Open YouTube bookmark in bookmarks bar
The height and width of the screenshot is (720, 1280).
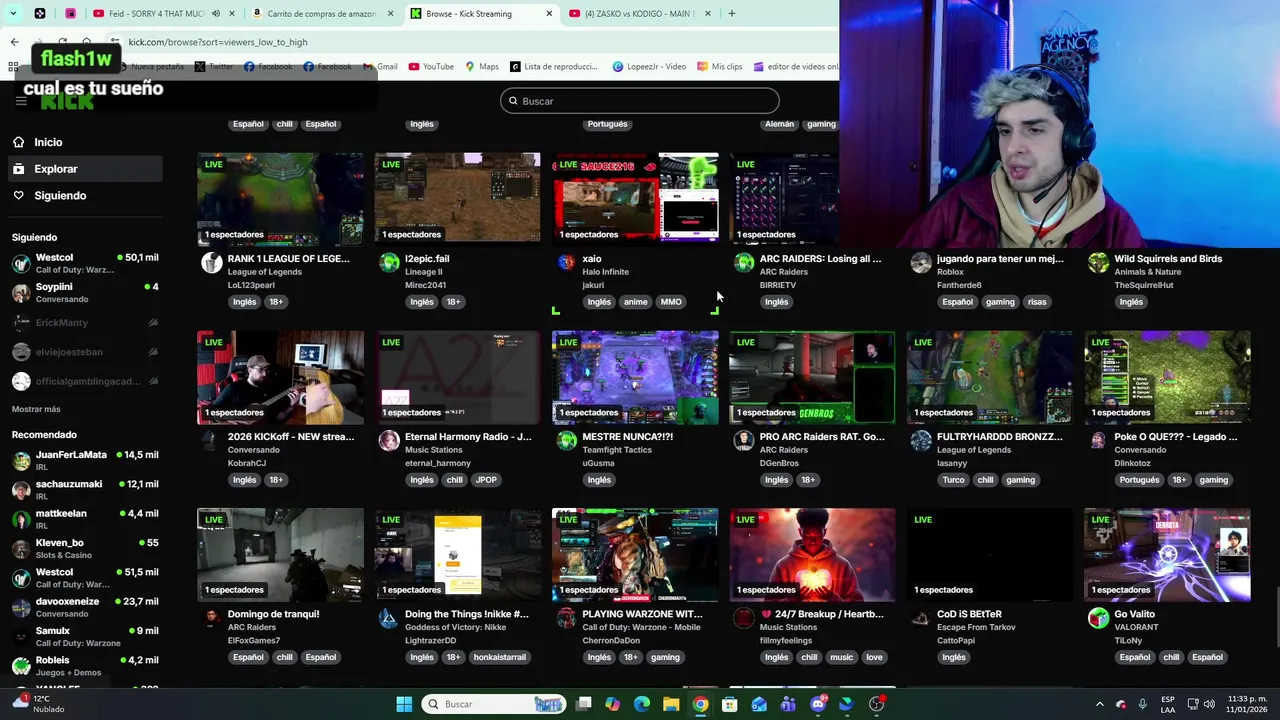pyautogui.click(x=431, y=67)
